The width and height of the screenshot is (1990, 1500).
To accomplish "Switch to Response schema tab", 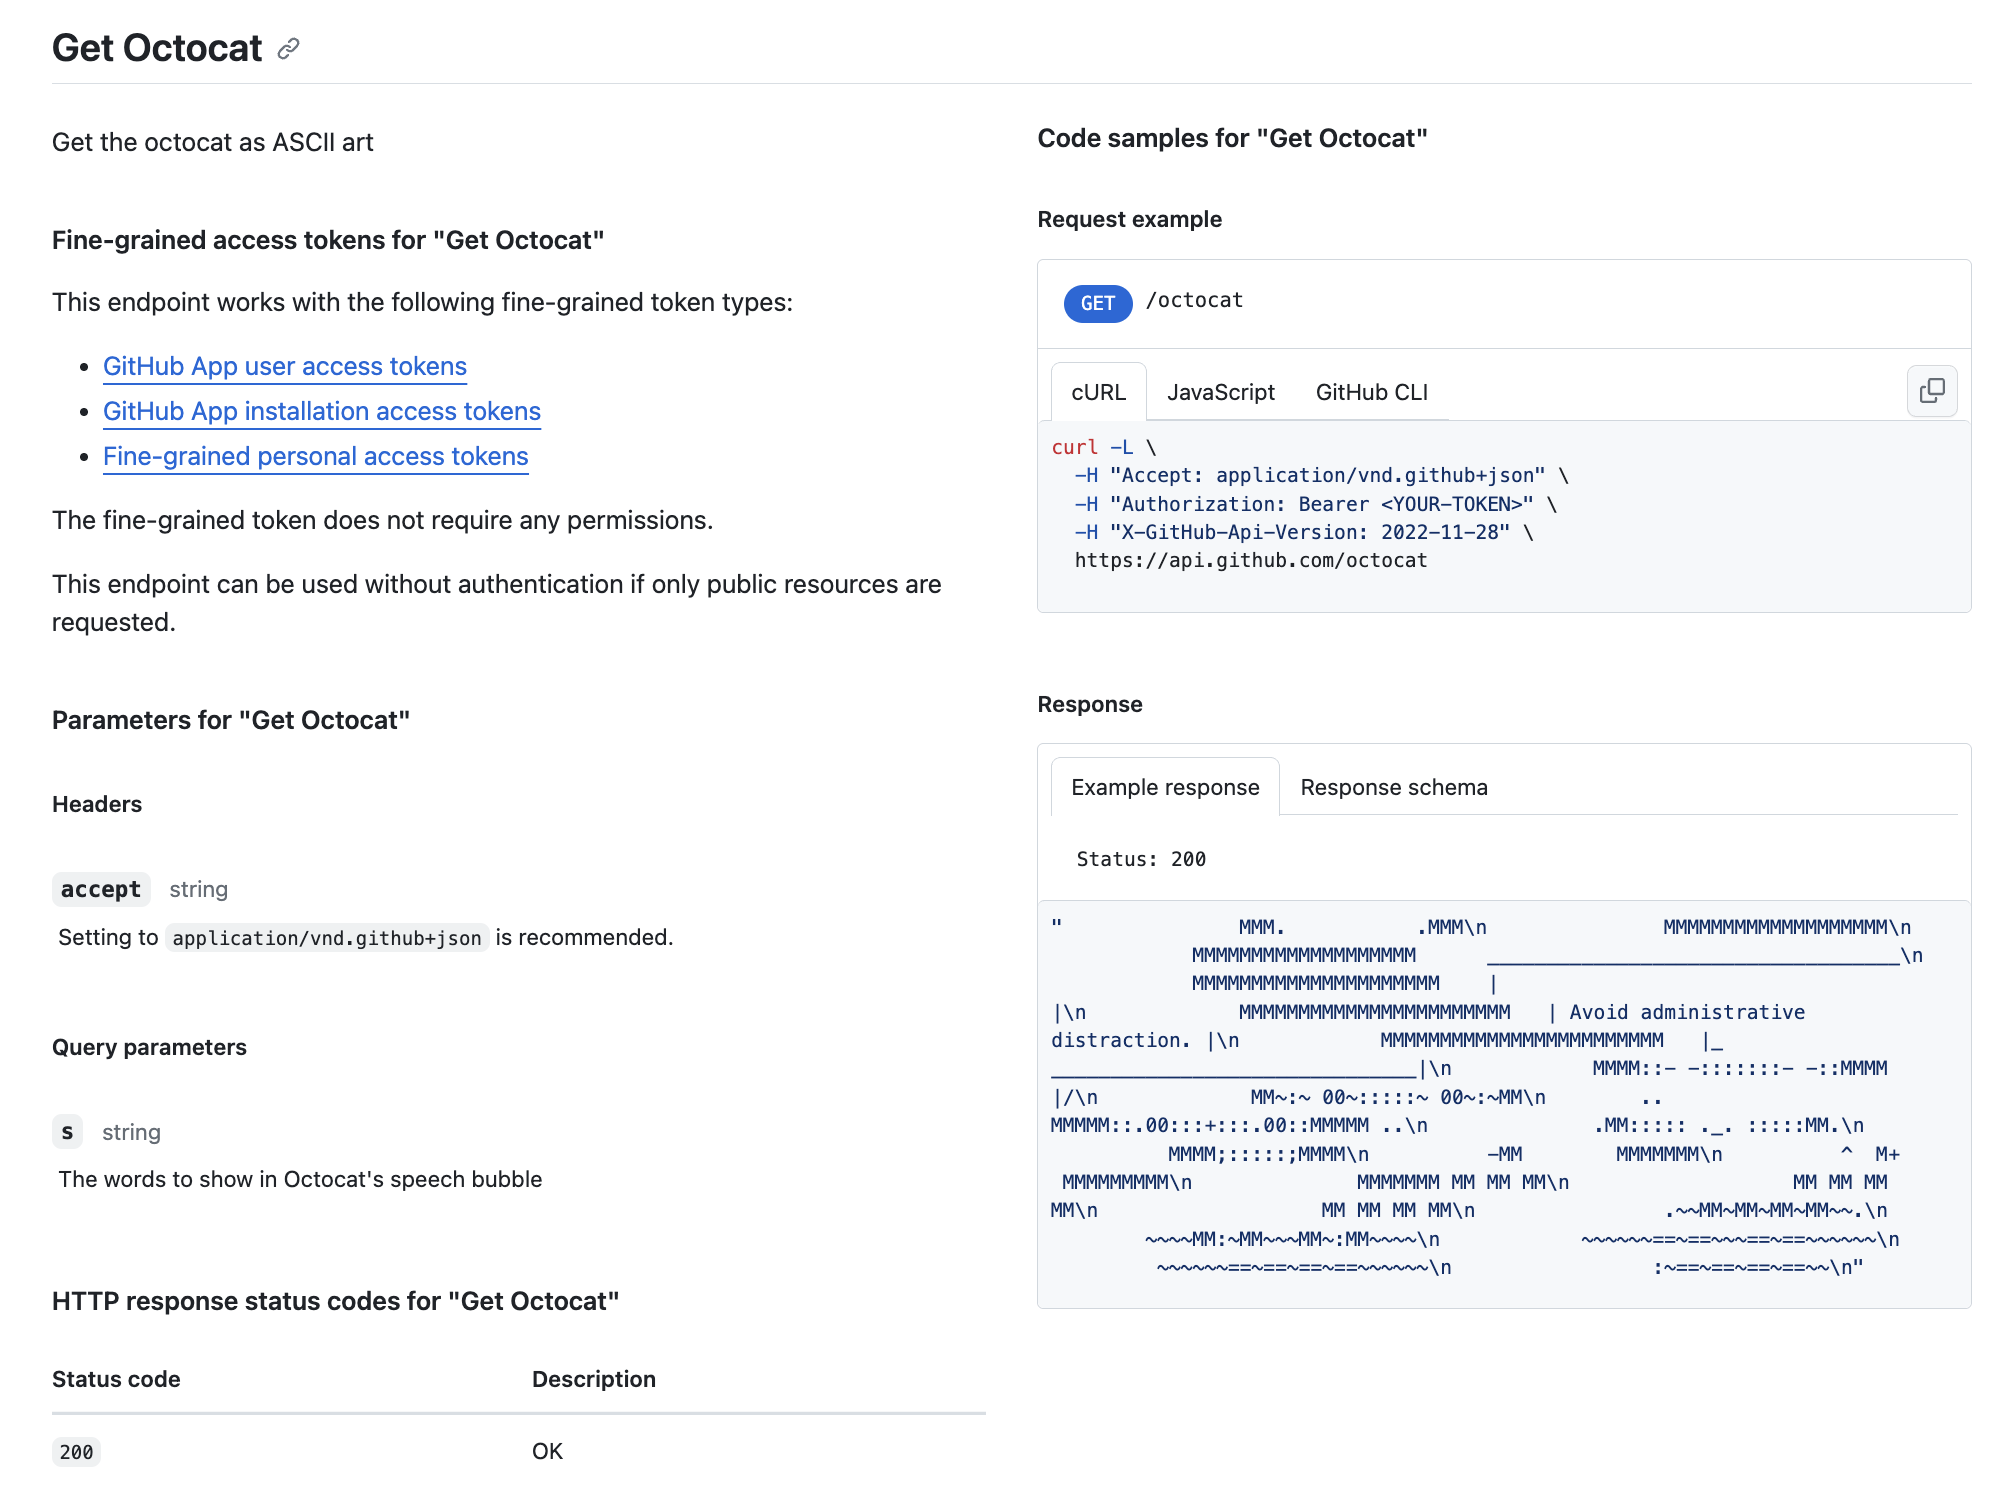I will tap(1393, 787).
